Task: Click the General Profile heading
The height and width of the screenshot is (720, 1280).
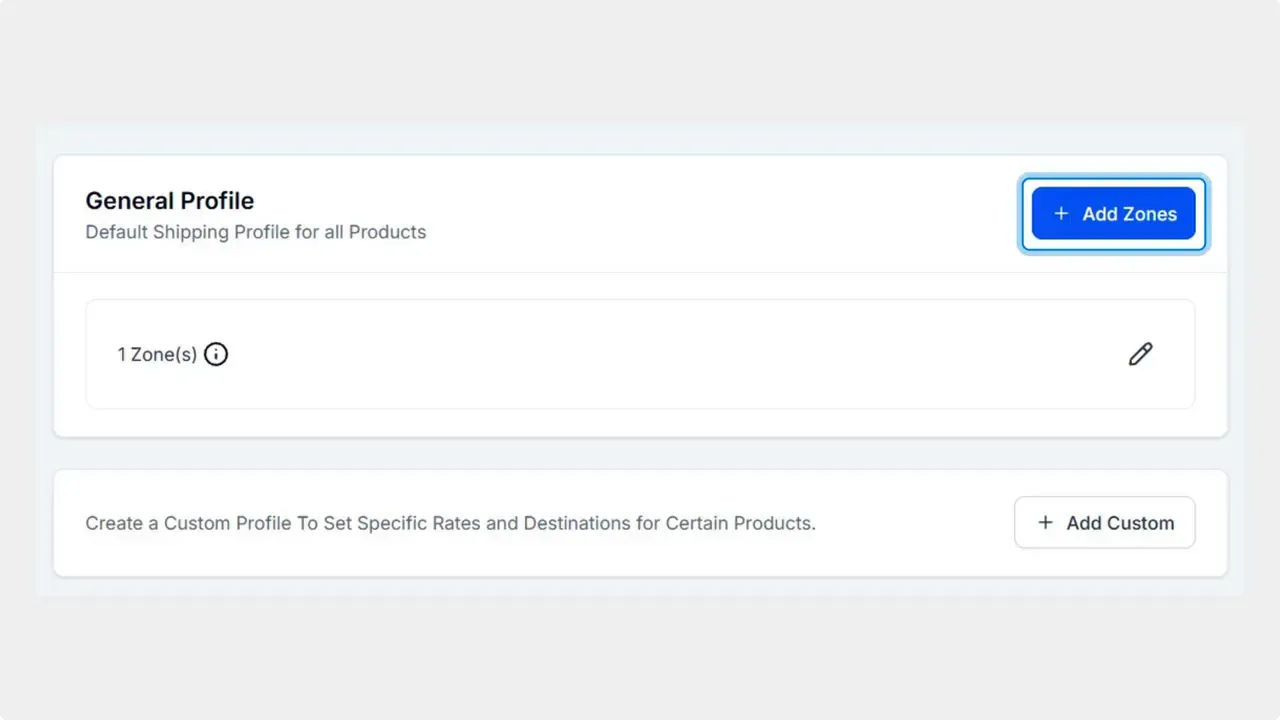Action: [169, 200]
